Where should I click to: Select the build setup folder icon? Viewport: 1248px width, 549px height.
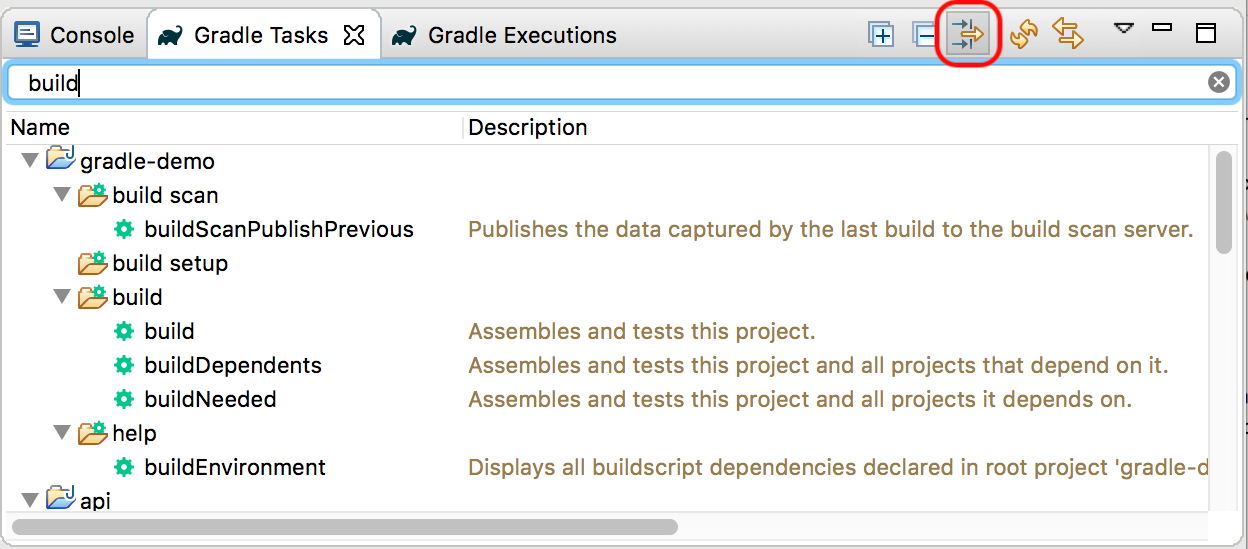coord(93,263)
